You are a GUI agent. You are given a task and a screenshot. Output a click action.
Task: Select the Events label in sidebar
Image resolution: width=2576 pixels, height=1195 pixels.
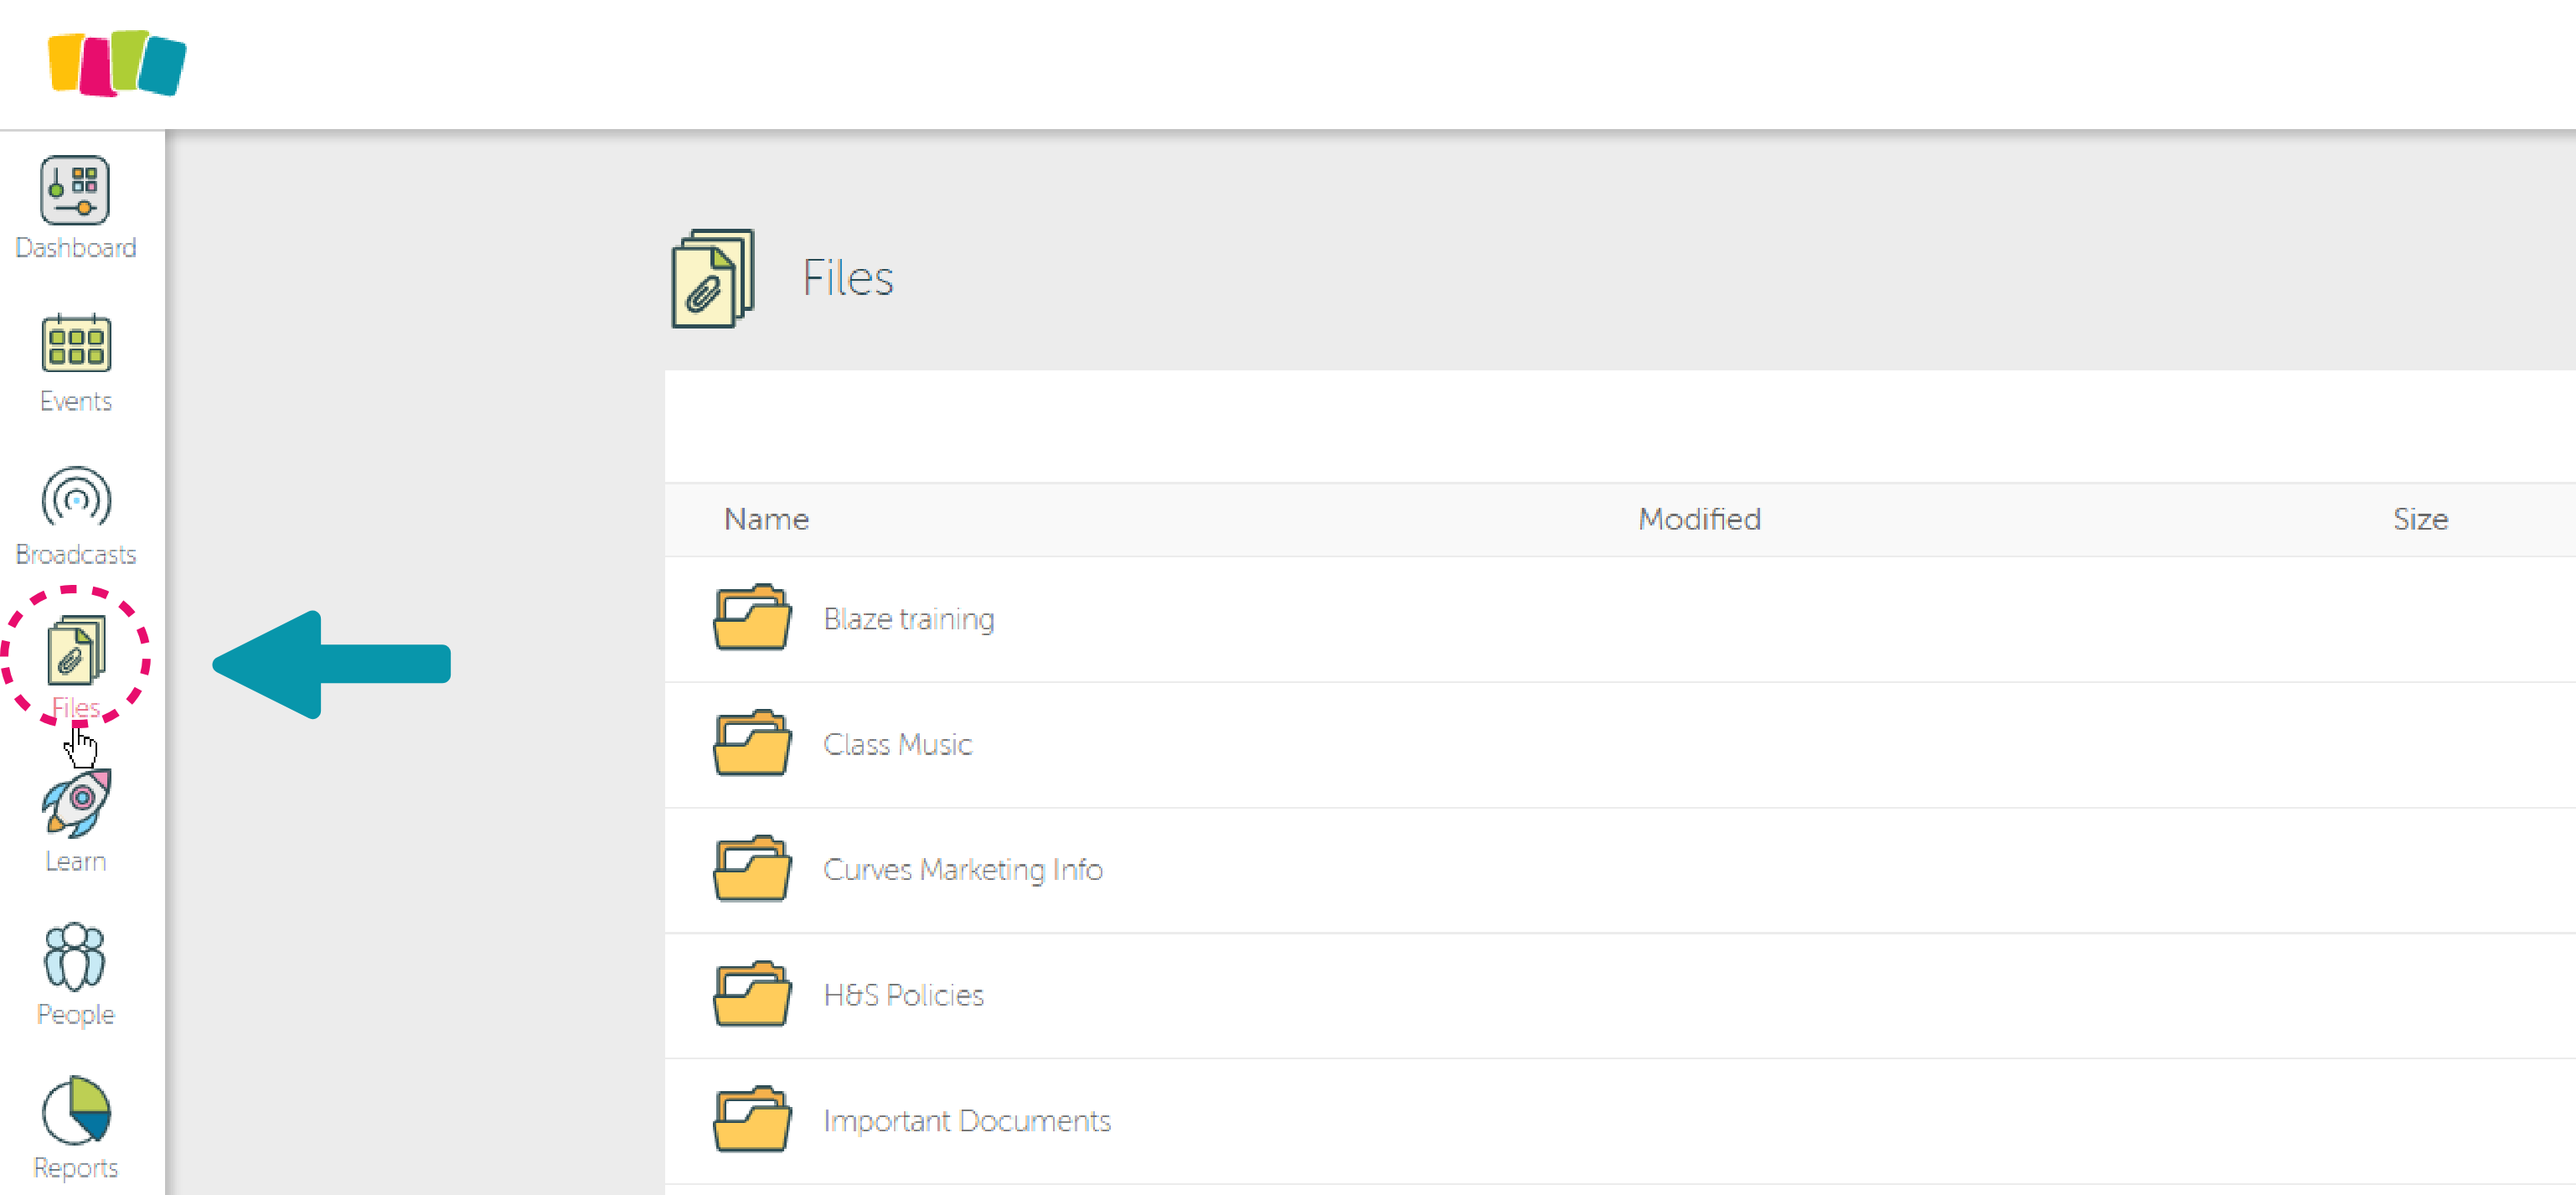tap(76, 401)
